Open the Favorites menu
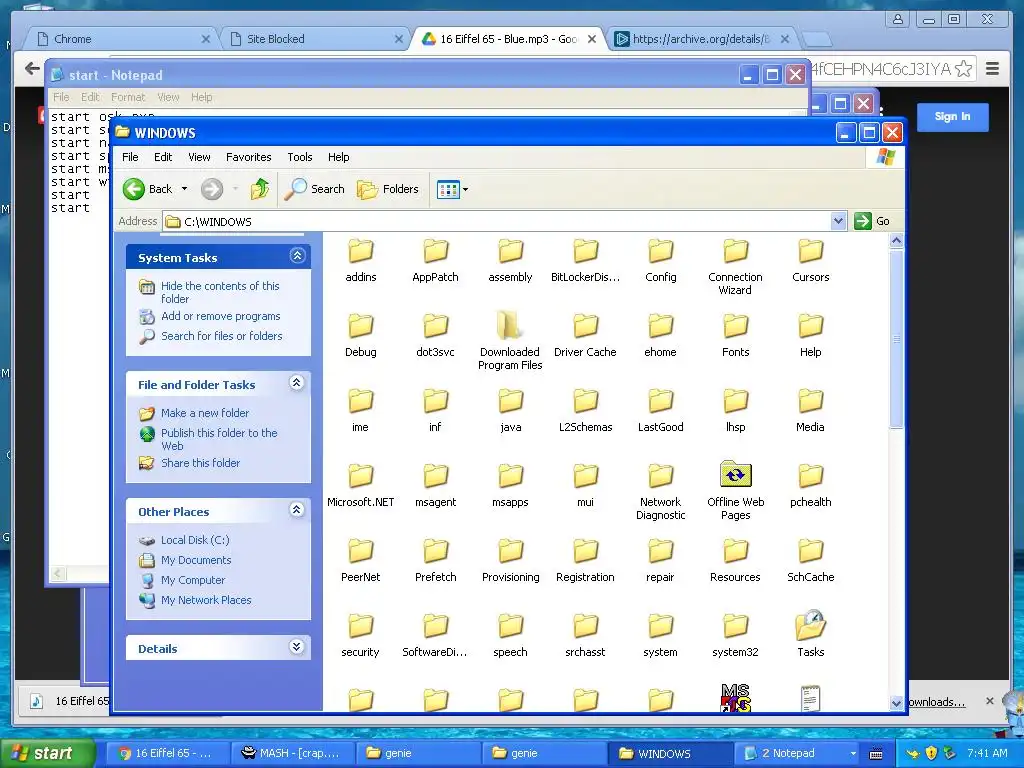Image resolution: width=1024 pixels, height=768 pixels. click(x=248, y=157)
